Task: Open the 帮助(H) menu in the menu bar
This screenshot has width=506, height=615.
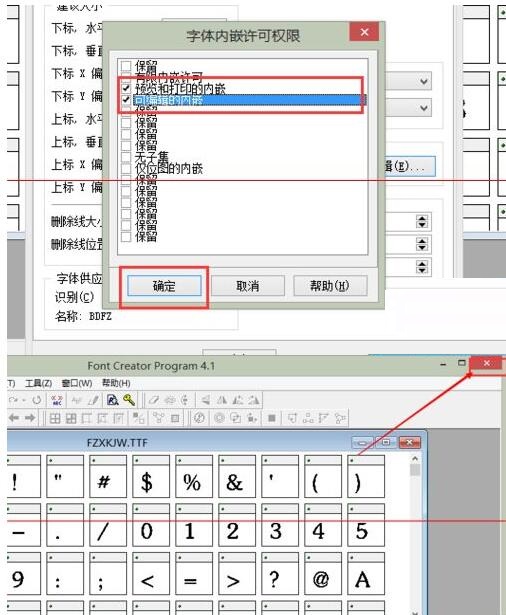Action: pyautogui.click(x=116, y=383)
